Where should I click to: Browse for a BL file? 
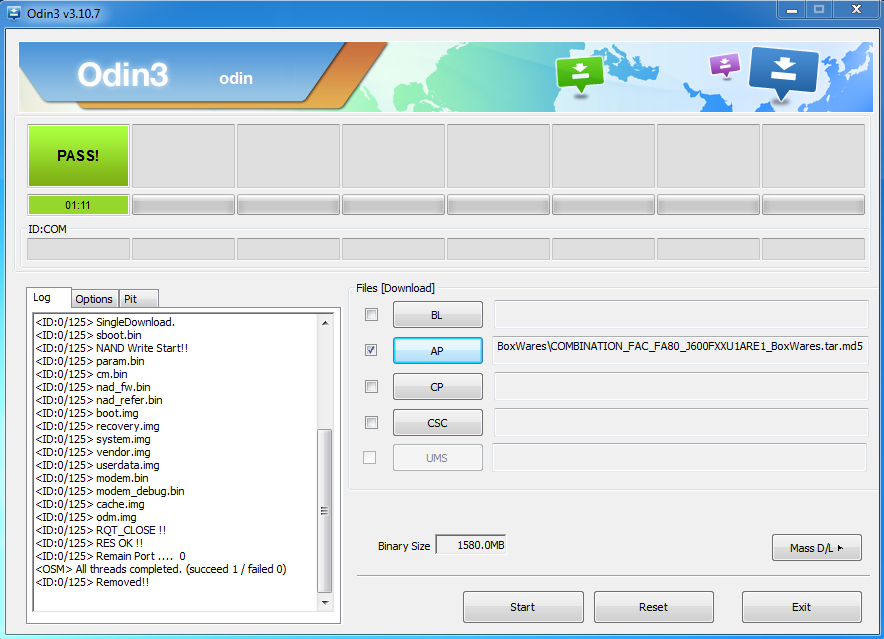coord(437,315)
